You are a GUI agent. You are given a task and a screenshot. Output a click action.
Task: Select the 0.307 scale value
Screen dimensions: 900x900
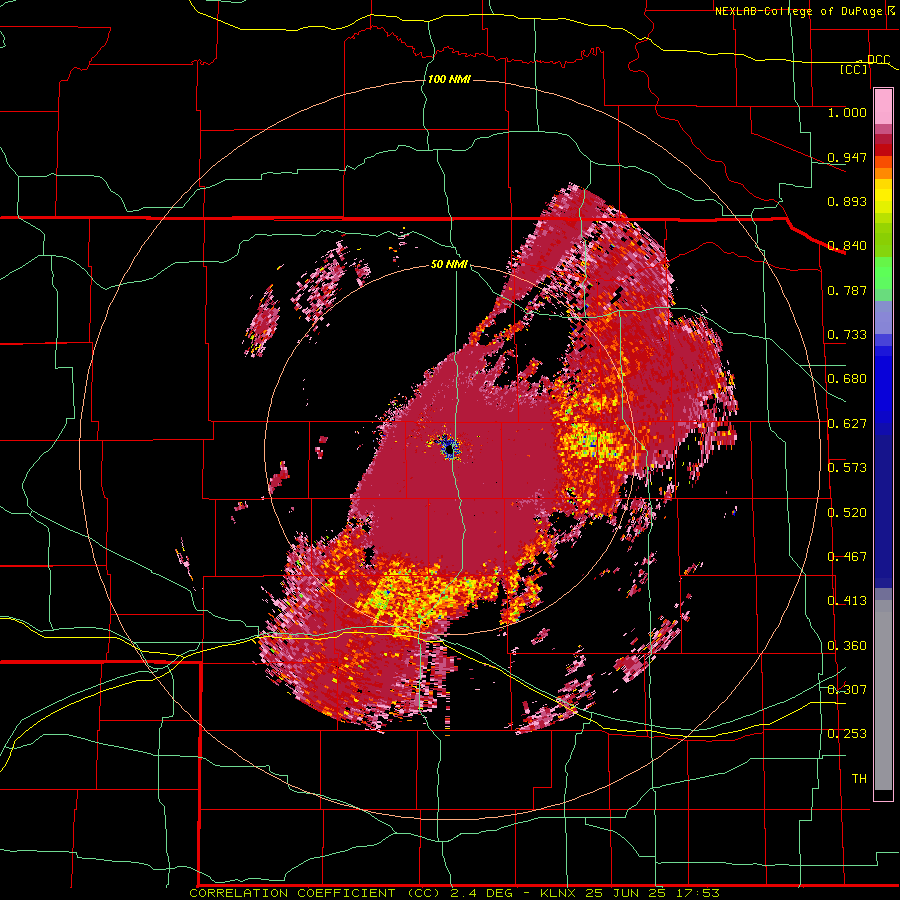pos(847,689)
